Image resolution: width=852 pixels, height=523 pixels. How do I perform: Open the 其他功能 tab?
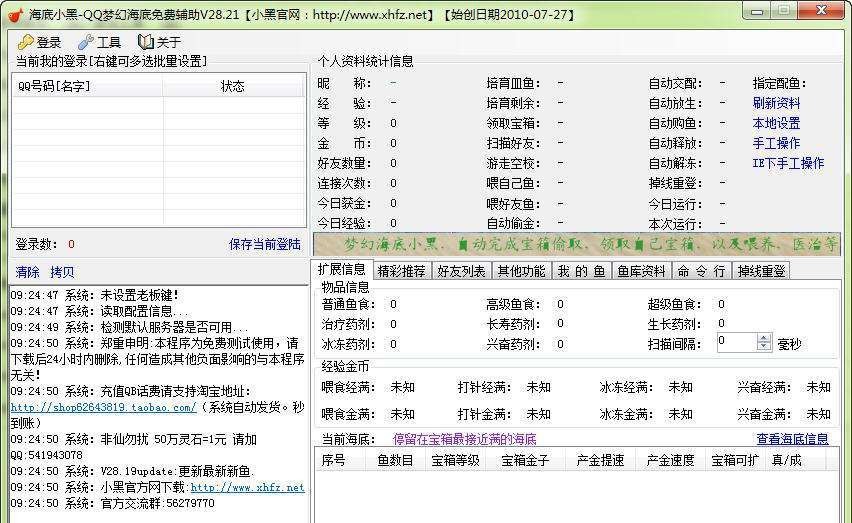[521, 270]
